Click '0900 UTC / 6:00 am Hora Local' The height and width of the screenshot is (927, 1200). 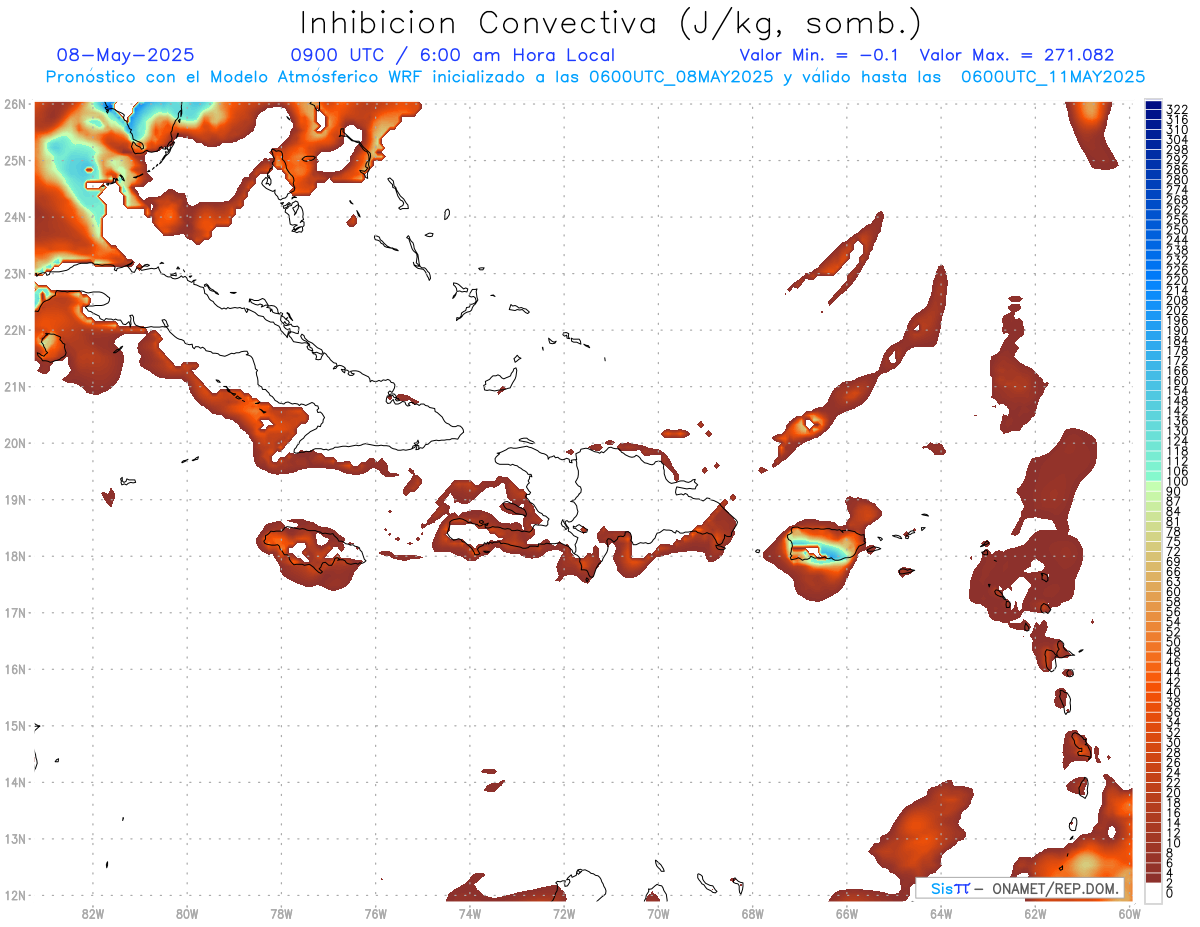tap(453, 55)
